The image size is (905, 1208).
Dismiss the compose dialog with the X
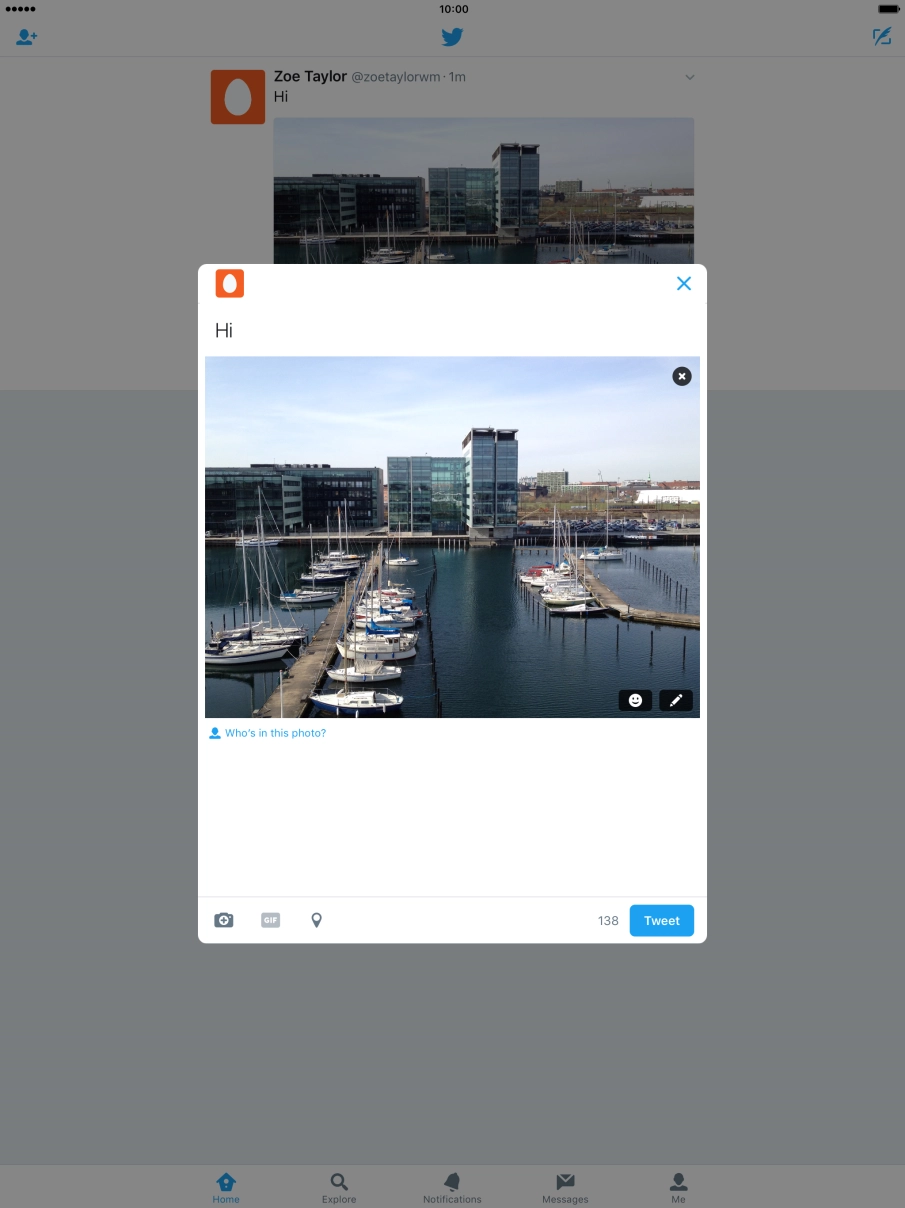[x=684, y=283]
